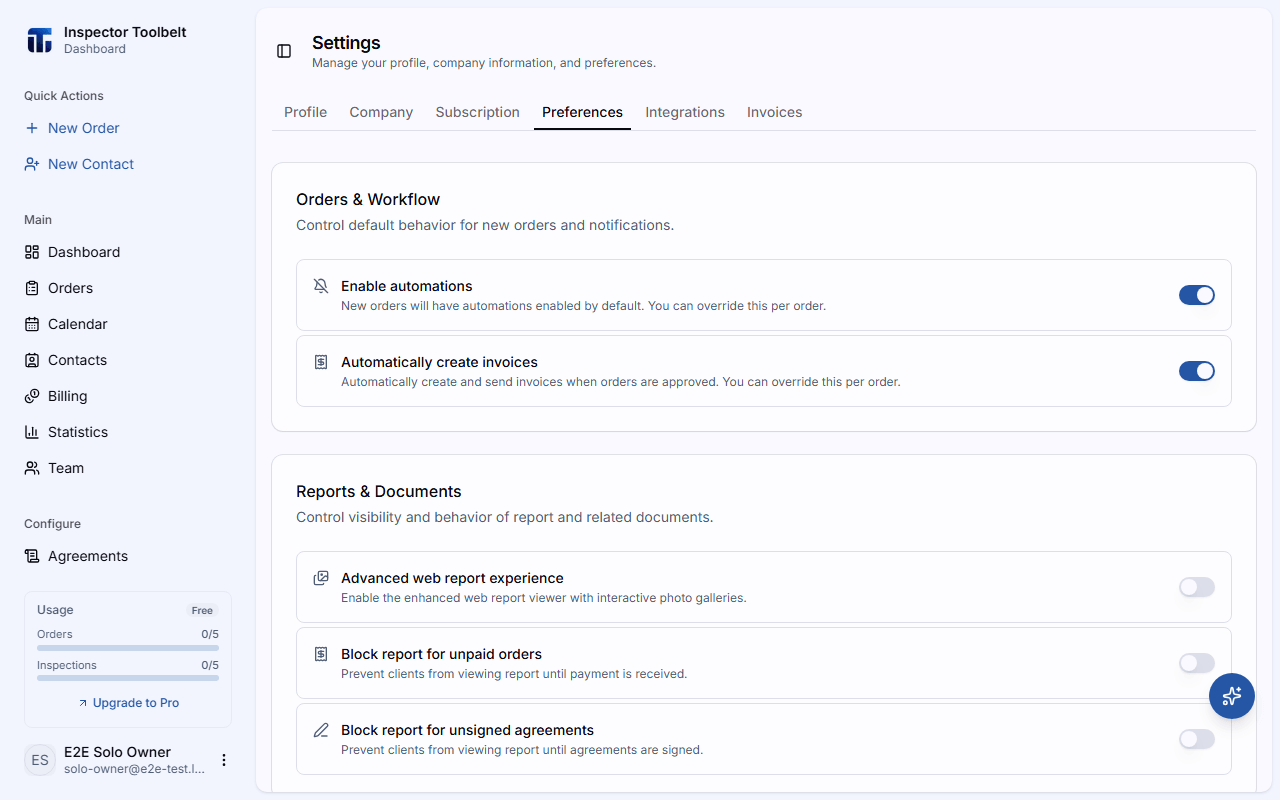Click the plus icon beside New Order
Viewport: 1280px width, 800px height.
pos(32,128)
